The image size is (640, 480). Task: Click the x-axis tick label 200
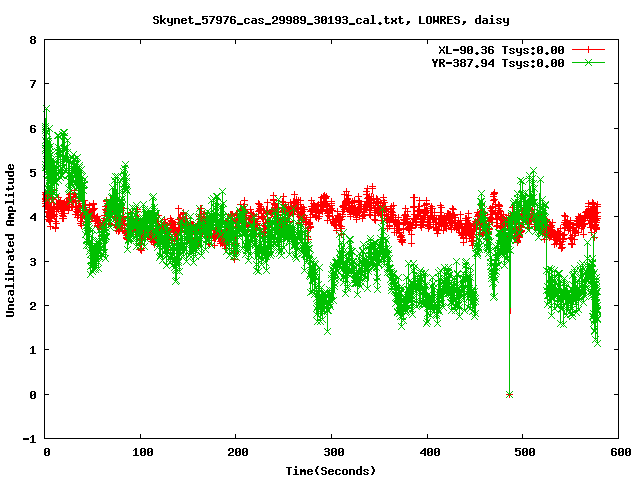tap(238, 452)
